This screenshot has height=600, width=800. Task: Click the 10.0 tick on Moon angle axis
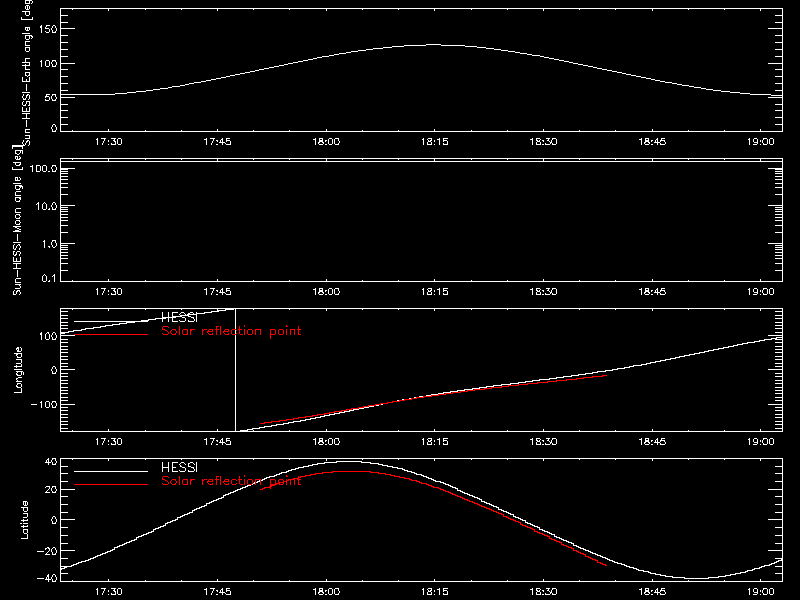point(46,206)
